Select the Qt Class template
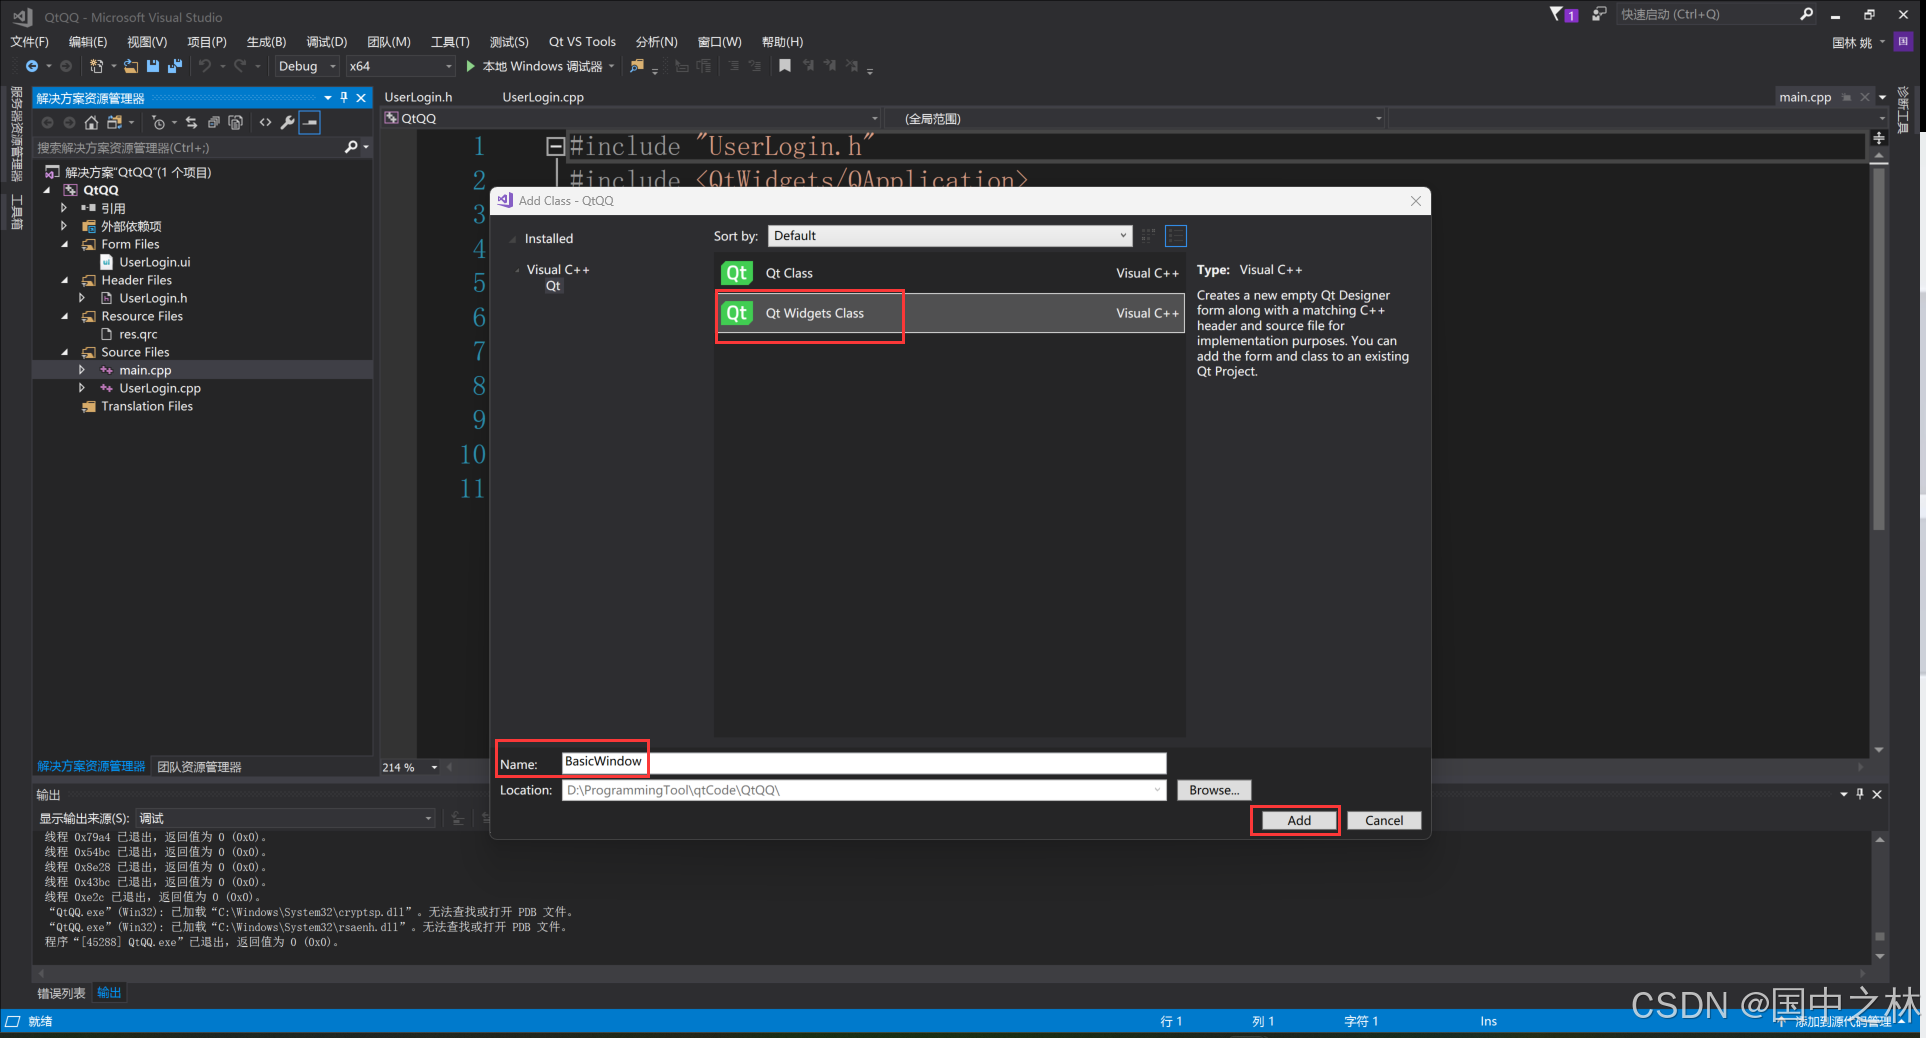The image size is (1926, 1038). [950, 273]
